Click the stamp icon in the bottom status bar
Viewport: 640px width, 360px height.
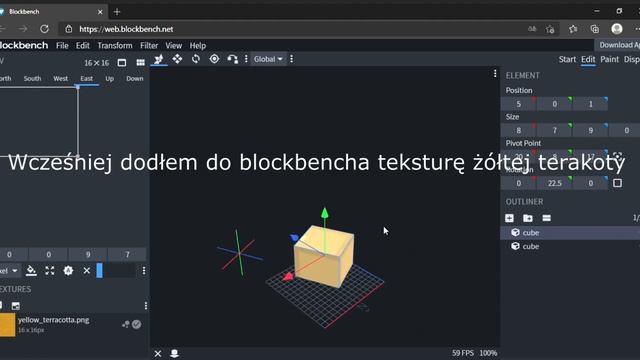[174, 353]
